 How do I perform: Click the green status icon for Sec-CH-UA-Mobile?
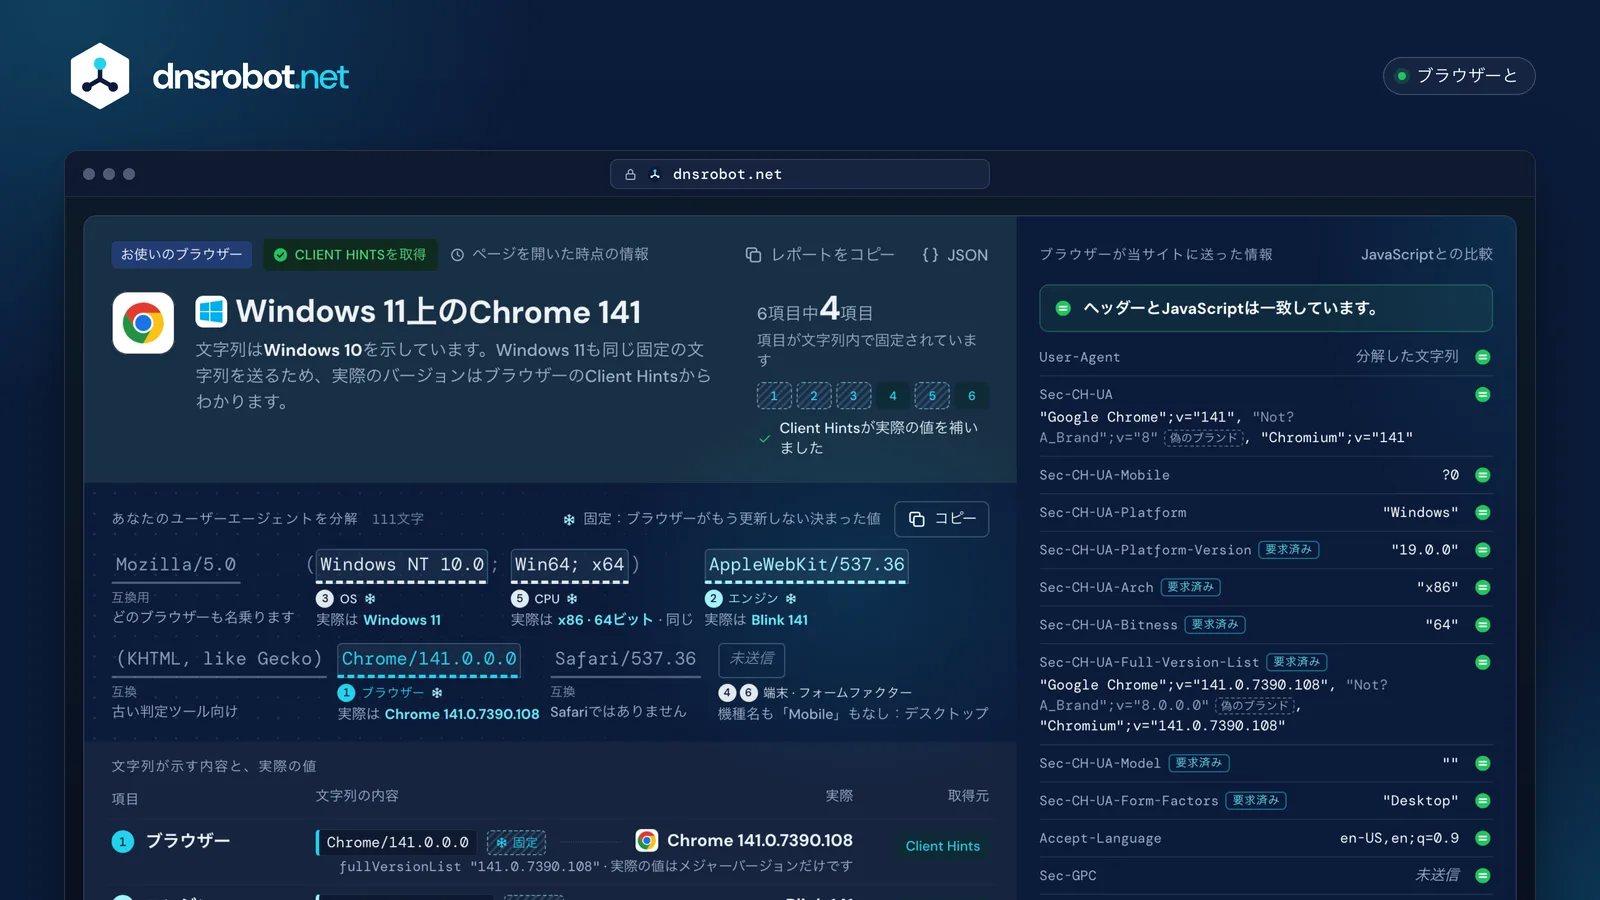point(1483,475)
